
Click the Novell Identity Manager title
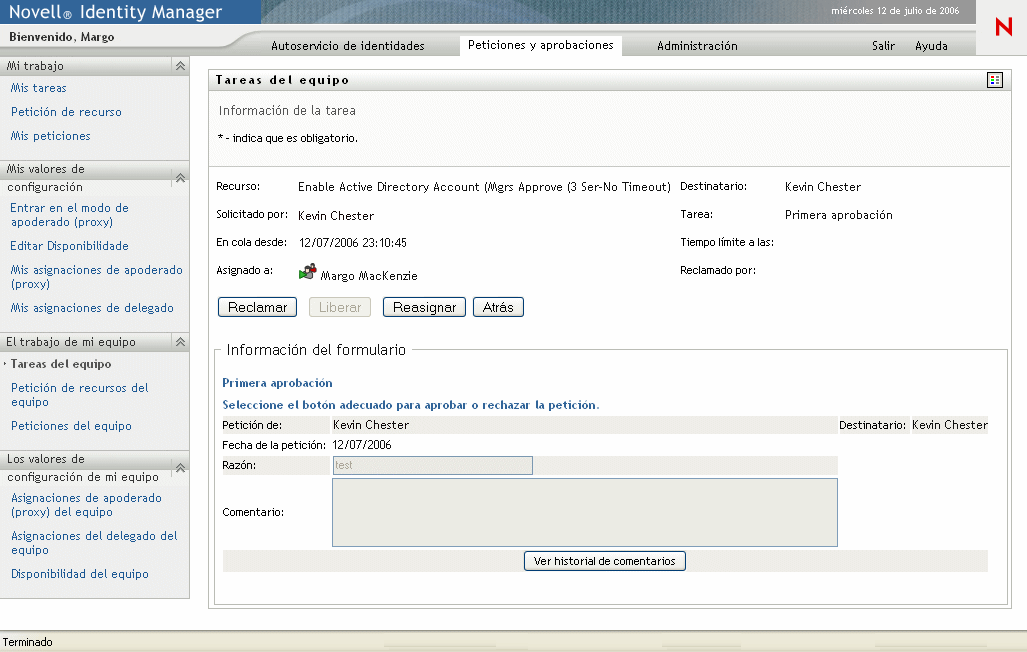115,12
